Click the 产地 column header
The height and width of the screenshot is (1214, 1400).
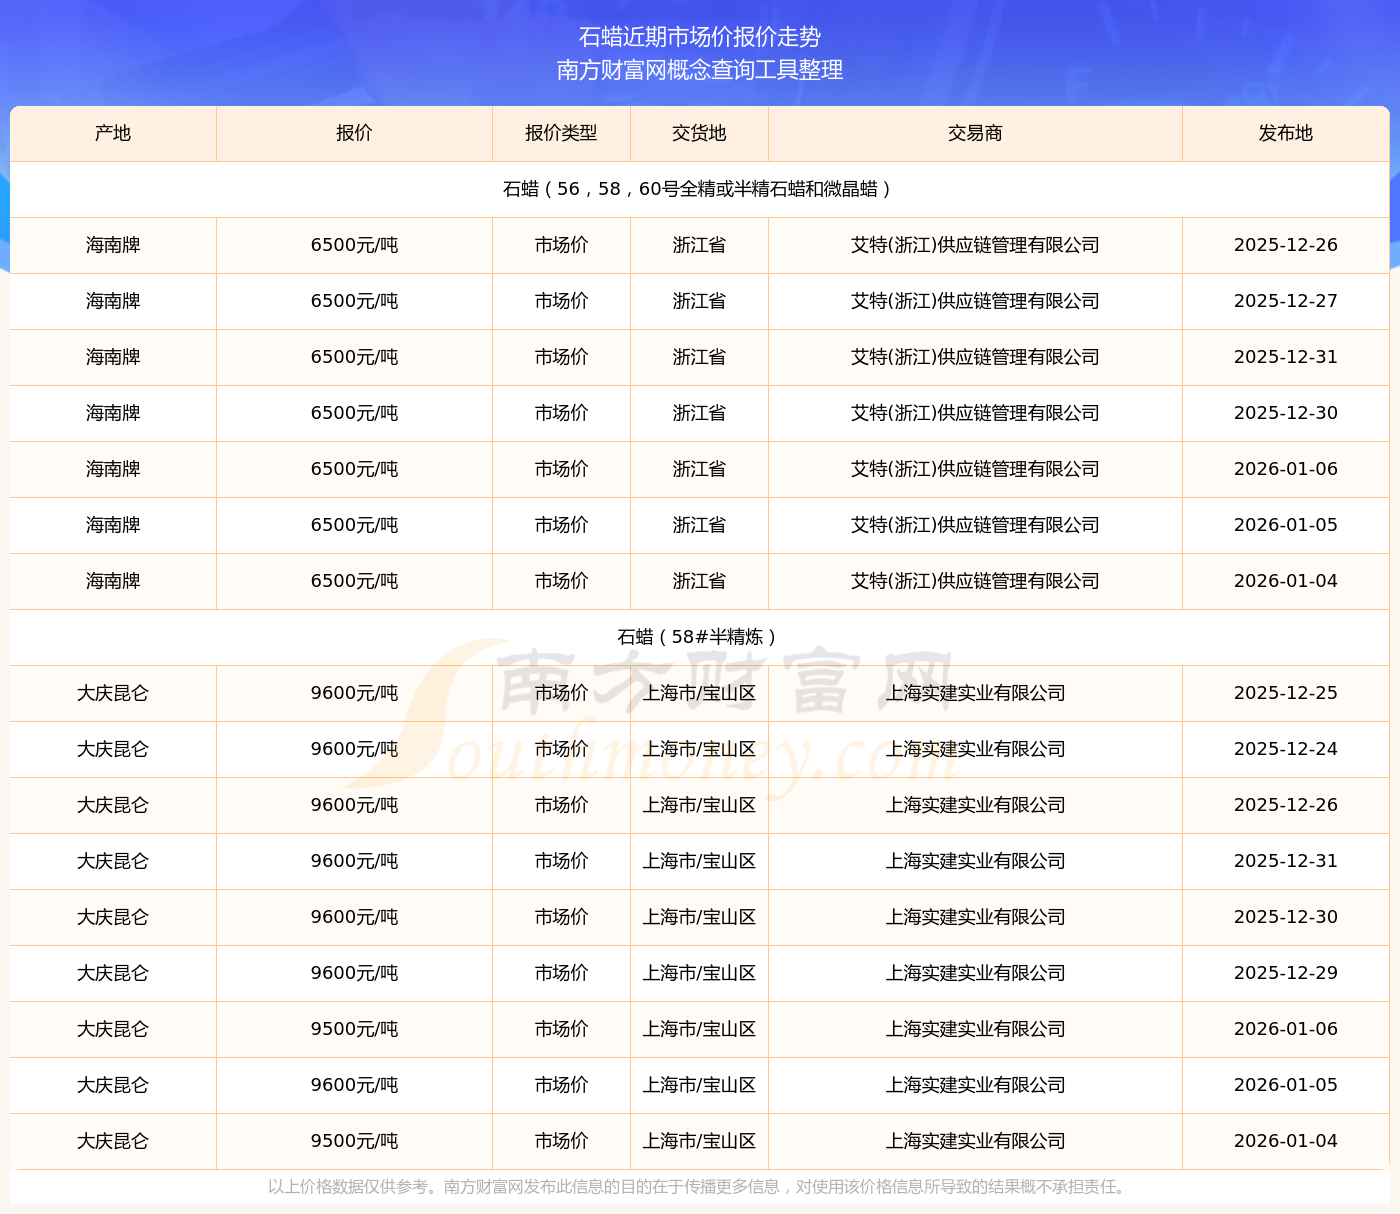coord(113,133)
